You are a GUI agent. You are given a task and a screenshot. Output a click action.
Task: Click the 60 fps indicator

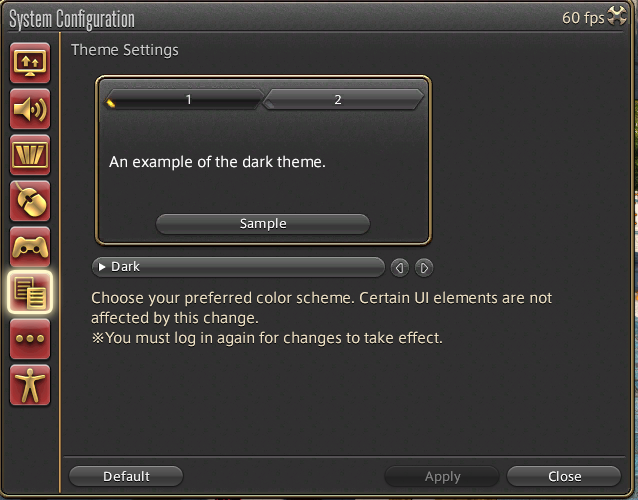tap(583, 18)
